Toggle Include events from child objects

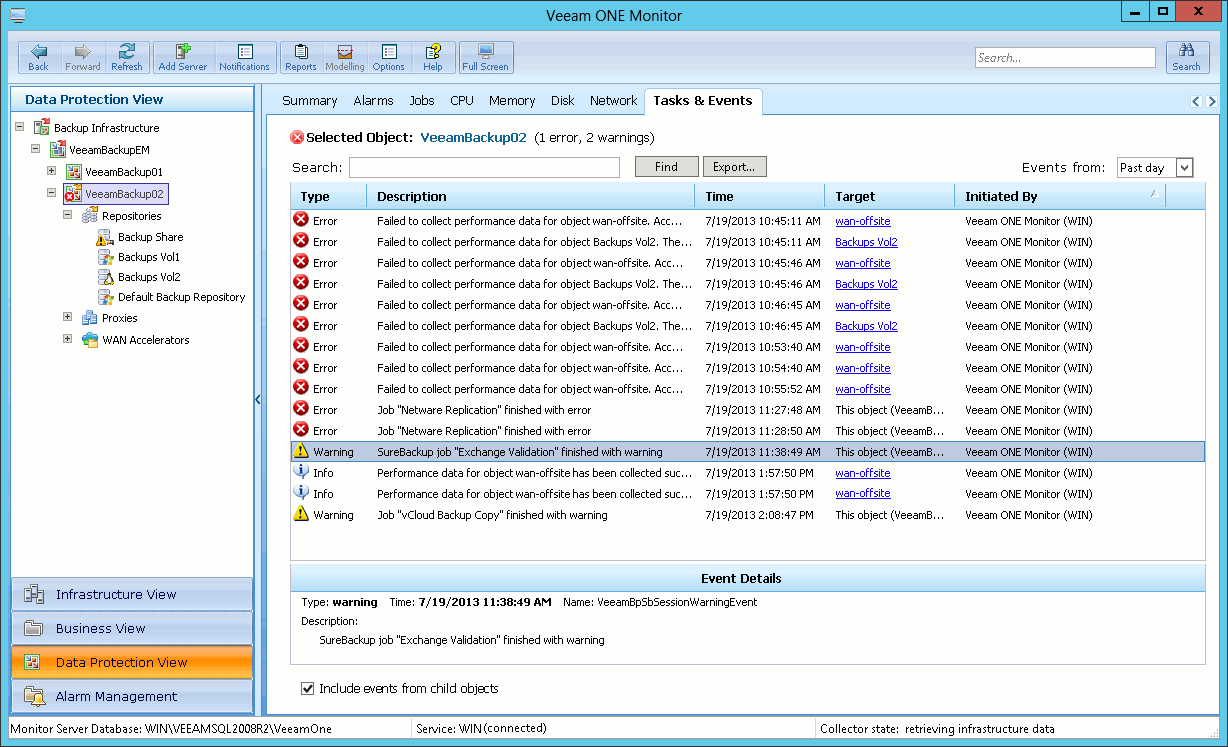point(307,689)
